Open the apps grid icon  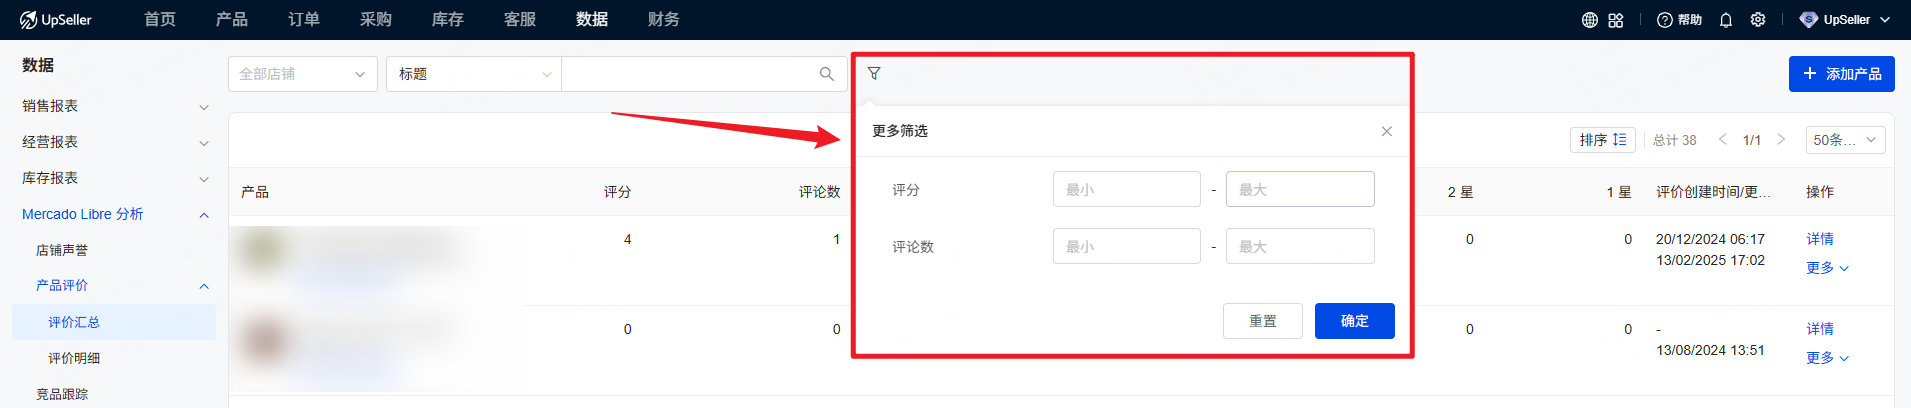click(1616, 20)
